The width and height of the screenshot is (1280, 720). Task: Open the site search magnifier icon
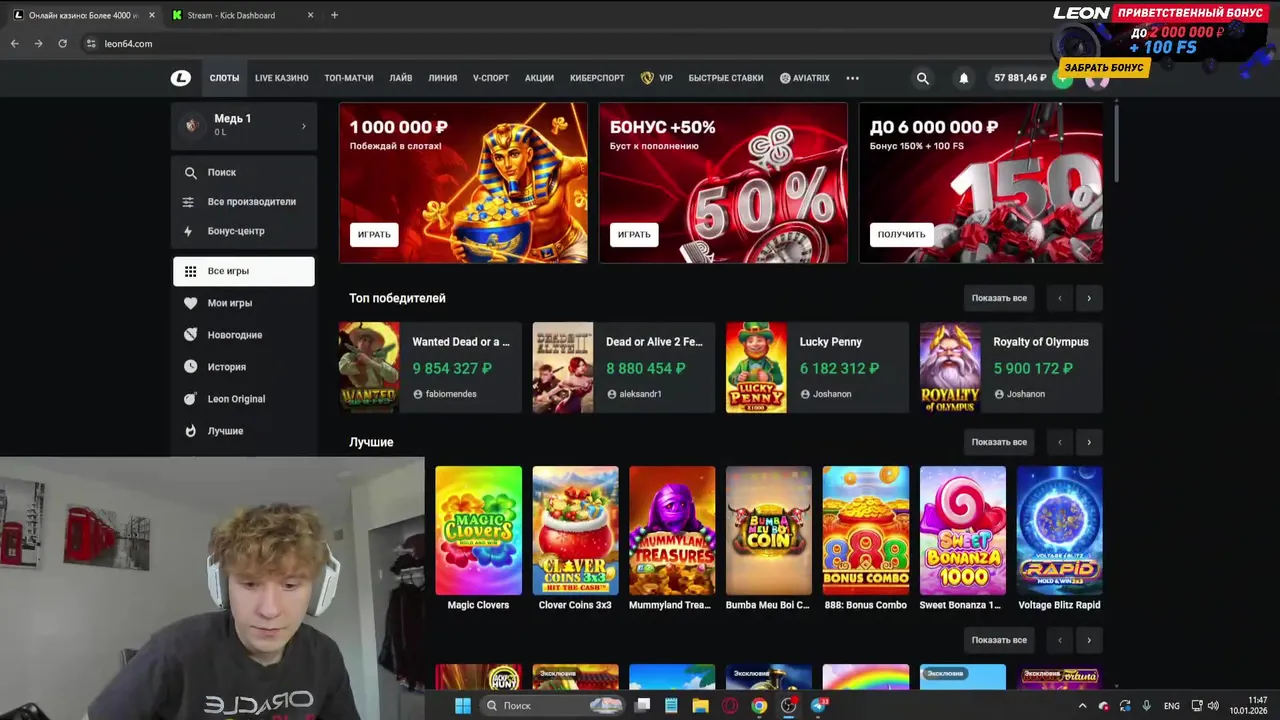pos(923,78)
